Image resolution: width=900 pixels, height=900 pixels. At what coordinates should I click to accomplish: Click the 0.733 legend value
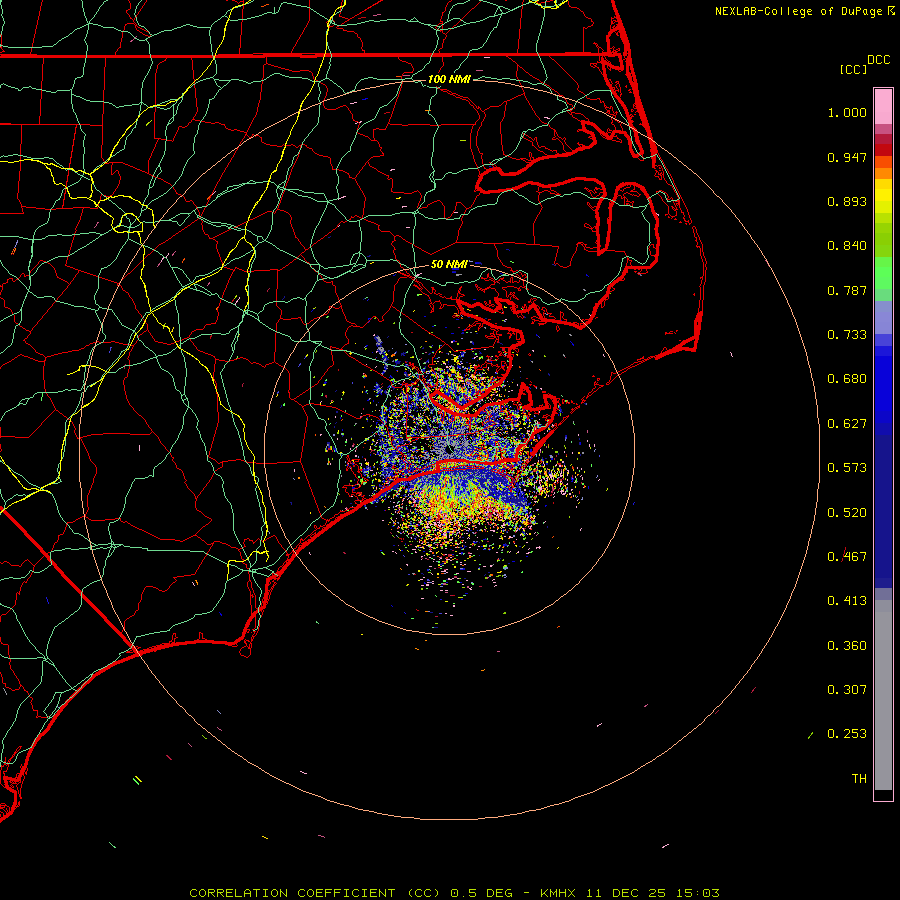pyautogui.click(x=847, y=335)
